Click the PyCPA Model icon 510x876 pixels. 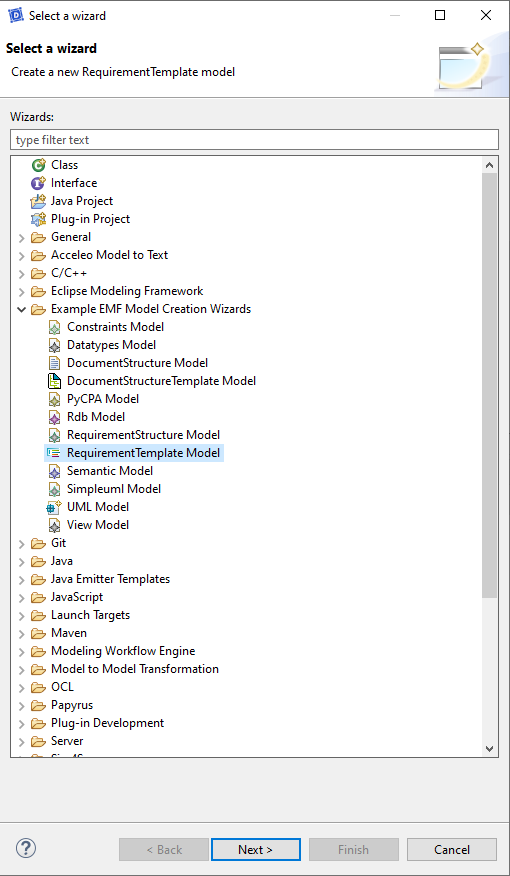[54, 399]
